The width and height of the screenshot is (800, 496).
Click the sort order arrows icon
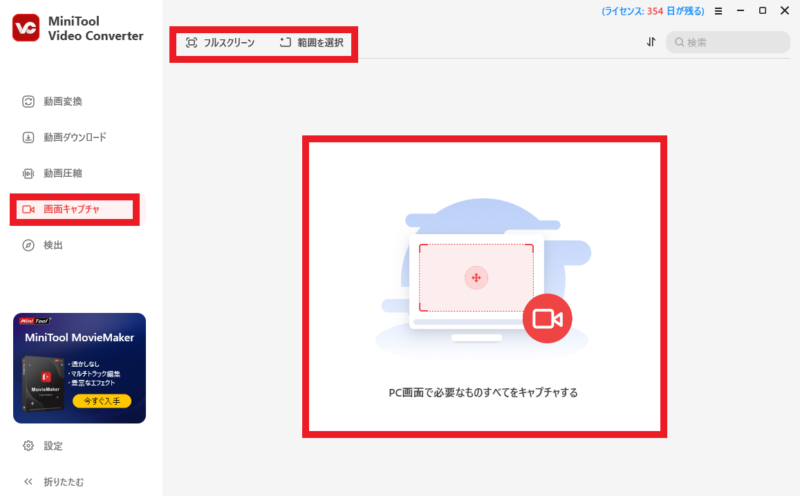point(651,42)
